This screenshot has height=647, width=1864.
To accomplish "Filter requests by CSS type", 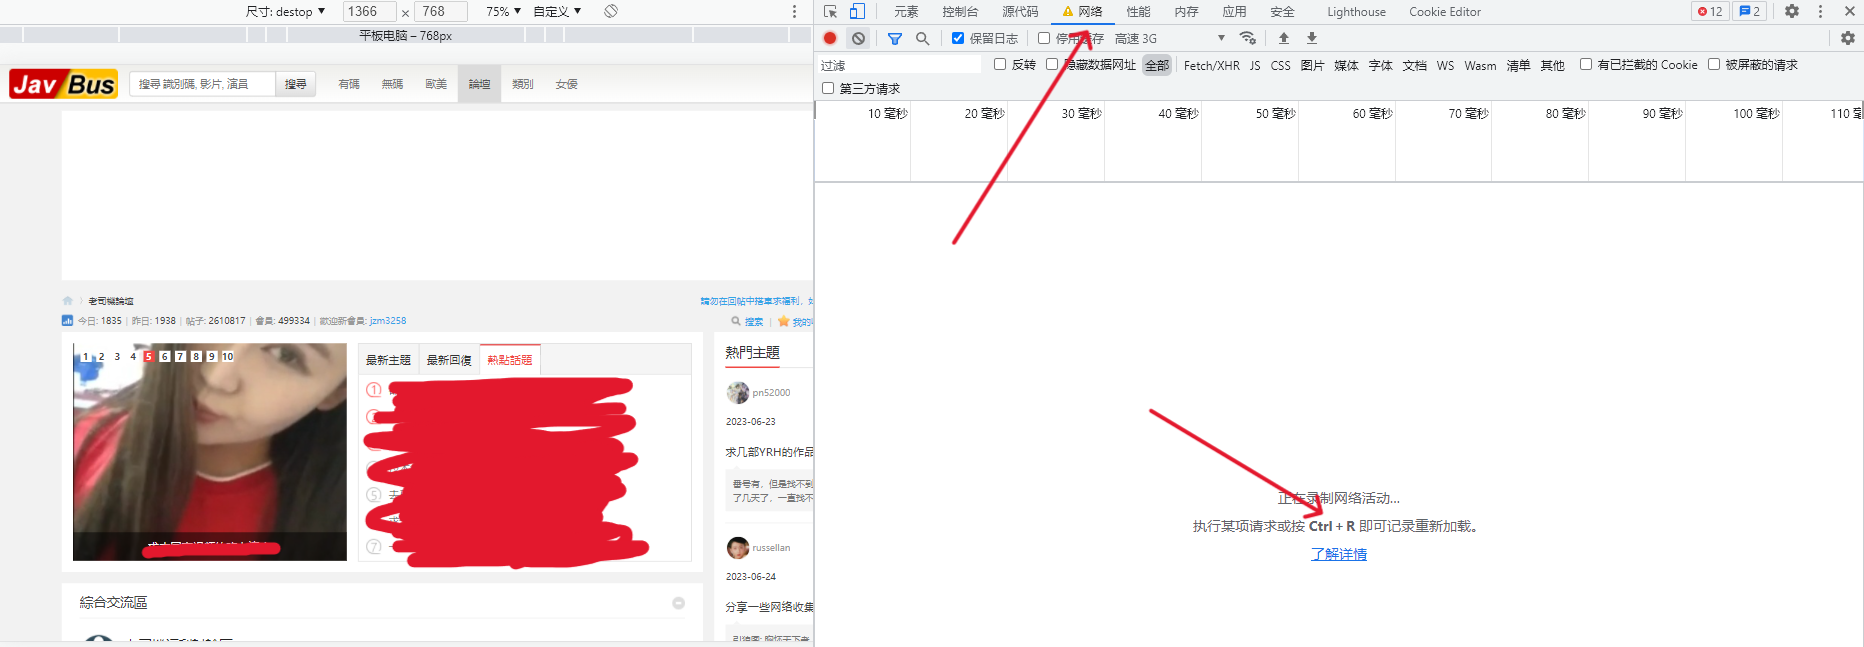I will coord(1280,65).
